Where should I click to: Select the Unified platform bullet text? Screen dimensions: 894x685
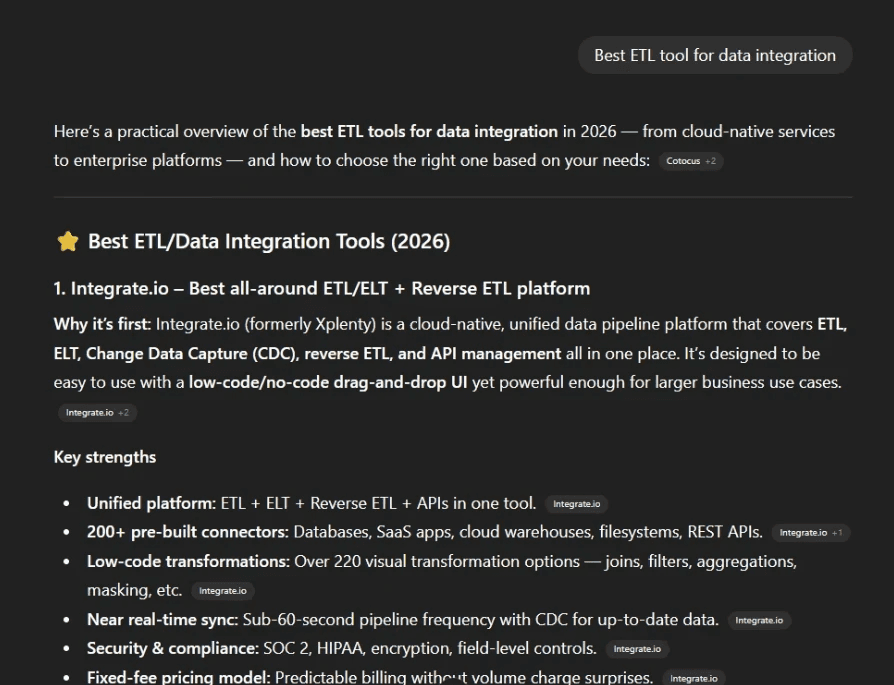310,503
